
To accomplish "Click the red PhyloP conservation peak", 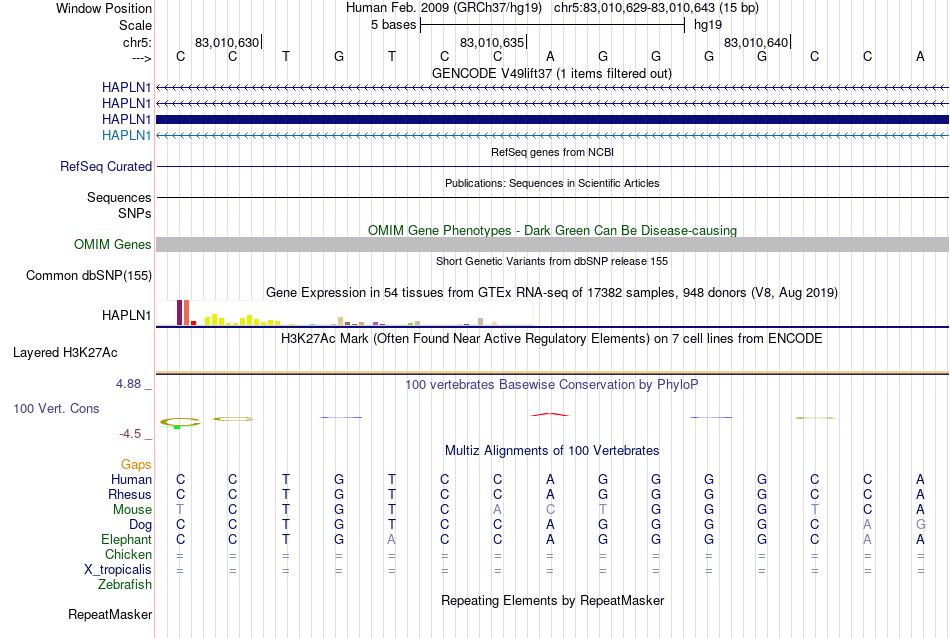I will tap(550, 414).
